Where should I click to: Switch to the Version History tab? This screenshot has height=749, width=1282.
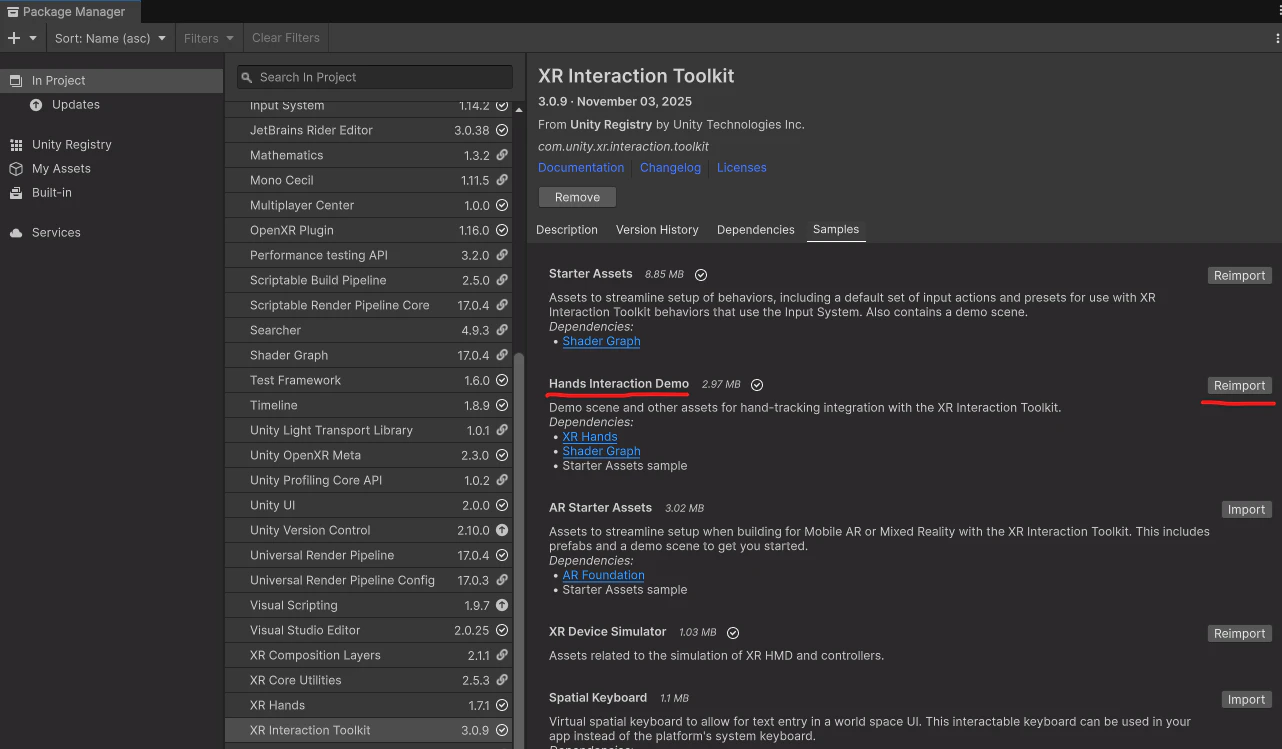pyautogui.click(x=657, y=230)
